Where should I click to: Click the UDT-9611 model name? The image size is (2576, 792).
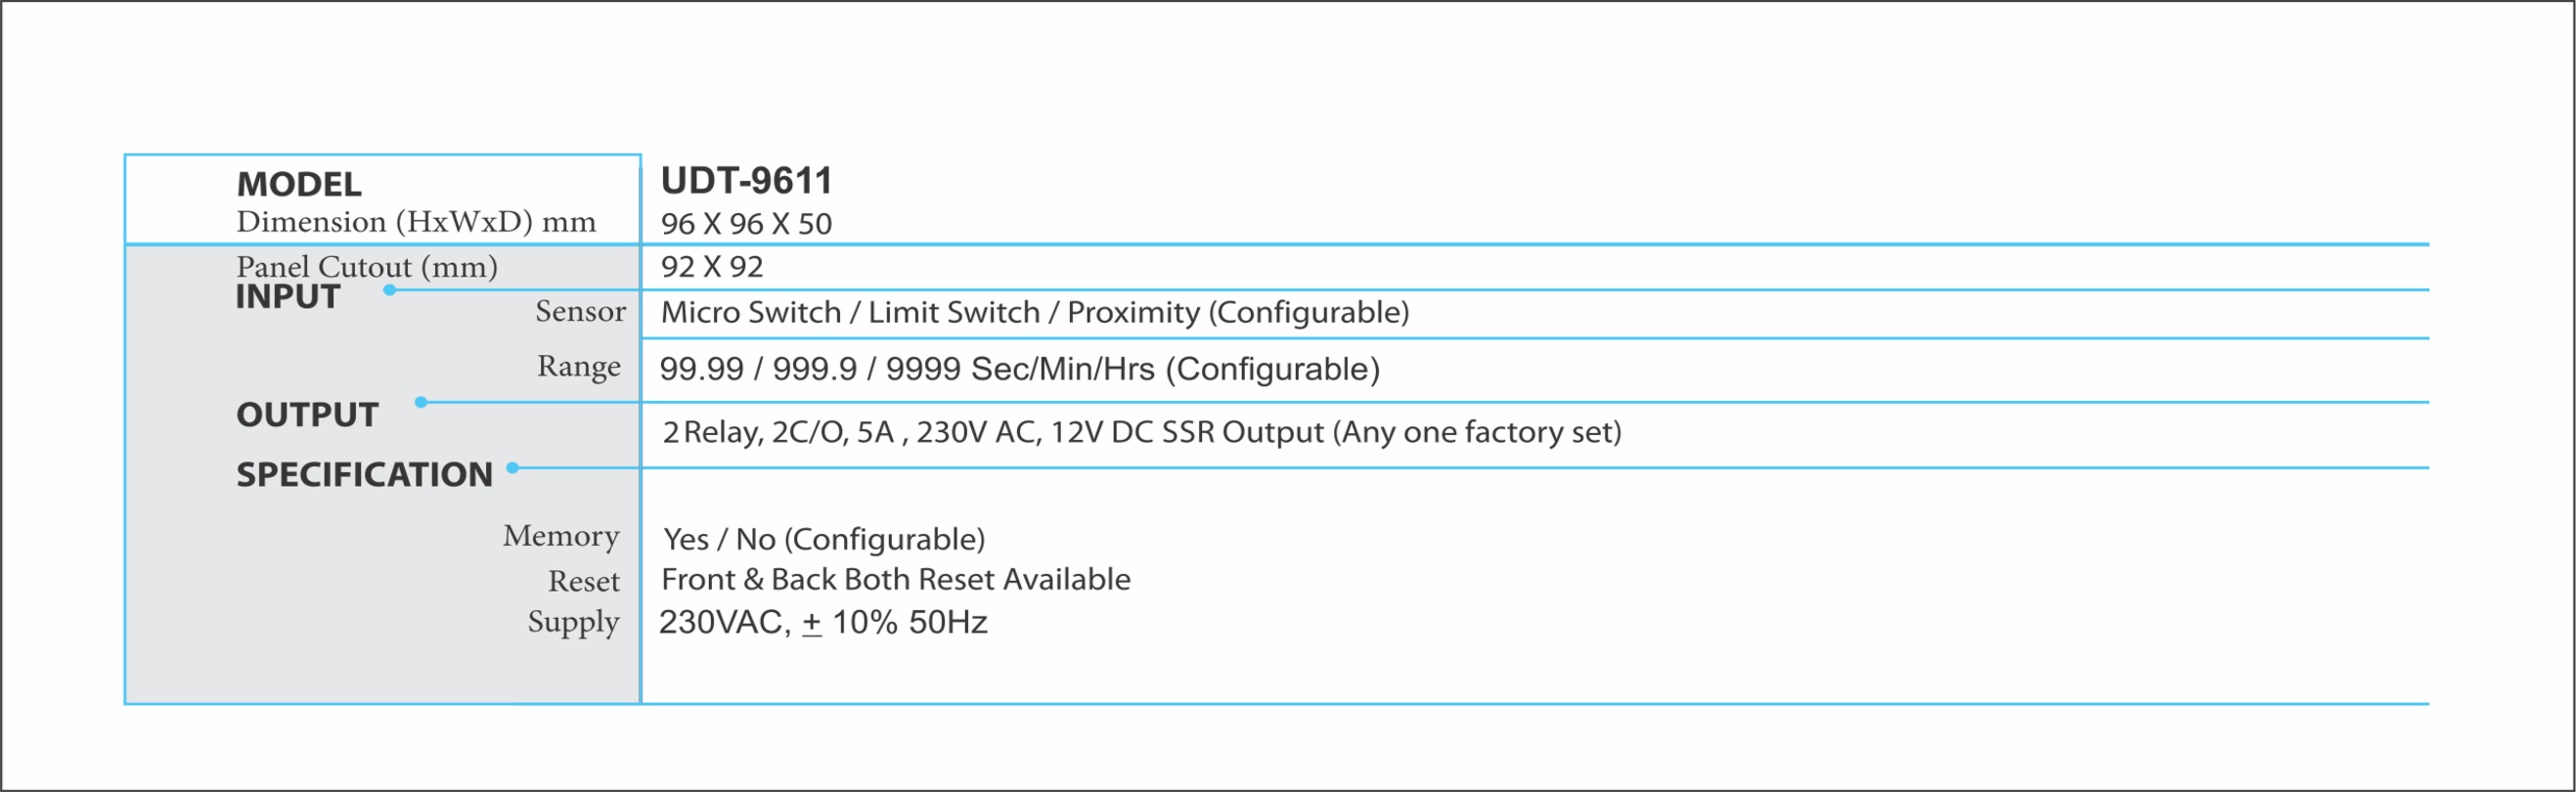[x=746, y=181]
